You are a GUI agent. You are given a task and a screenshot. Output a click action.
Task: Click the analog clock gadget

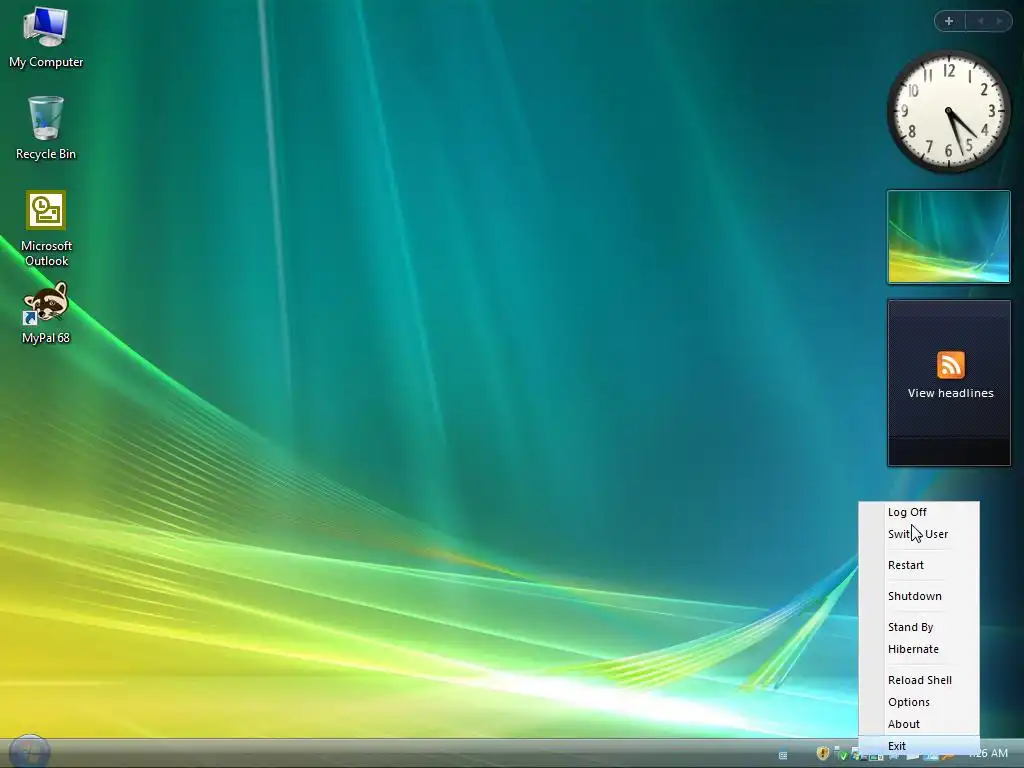(x=949, y=111)
